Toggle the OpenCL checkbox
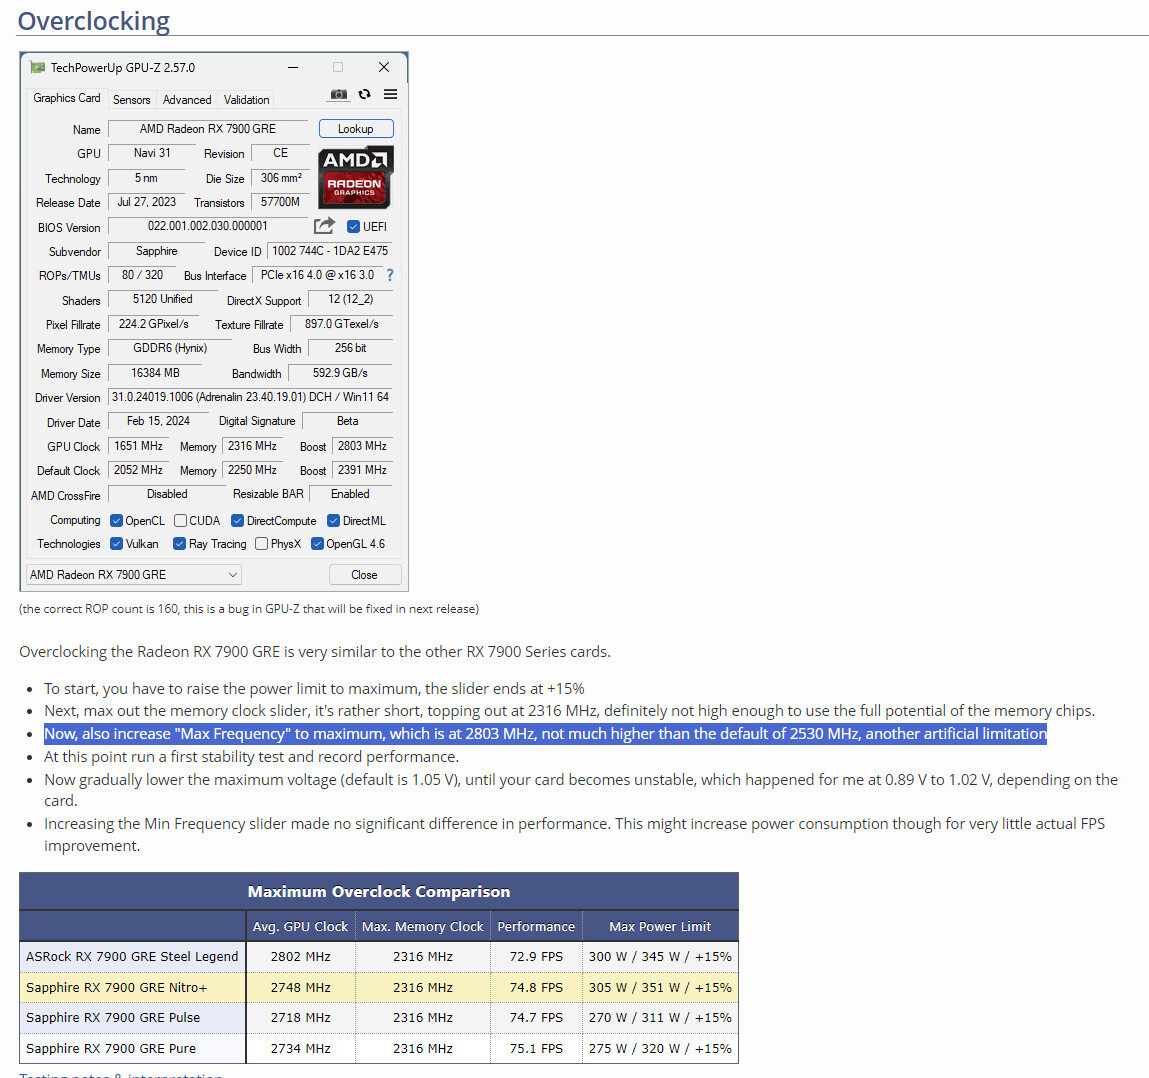1149x1078 pixels. click(x=116, y=520)
